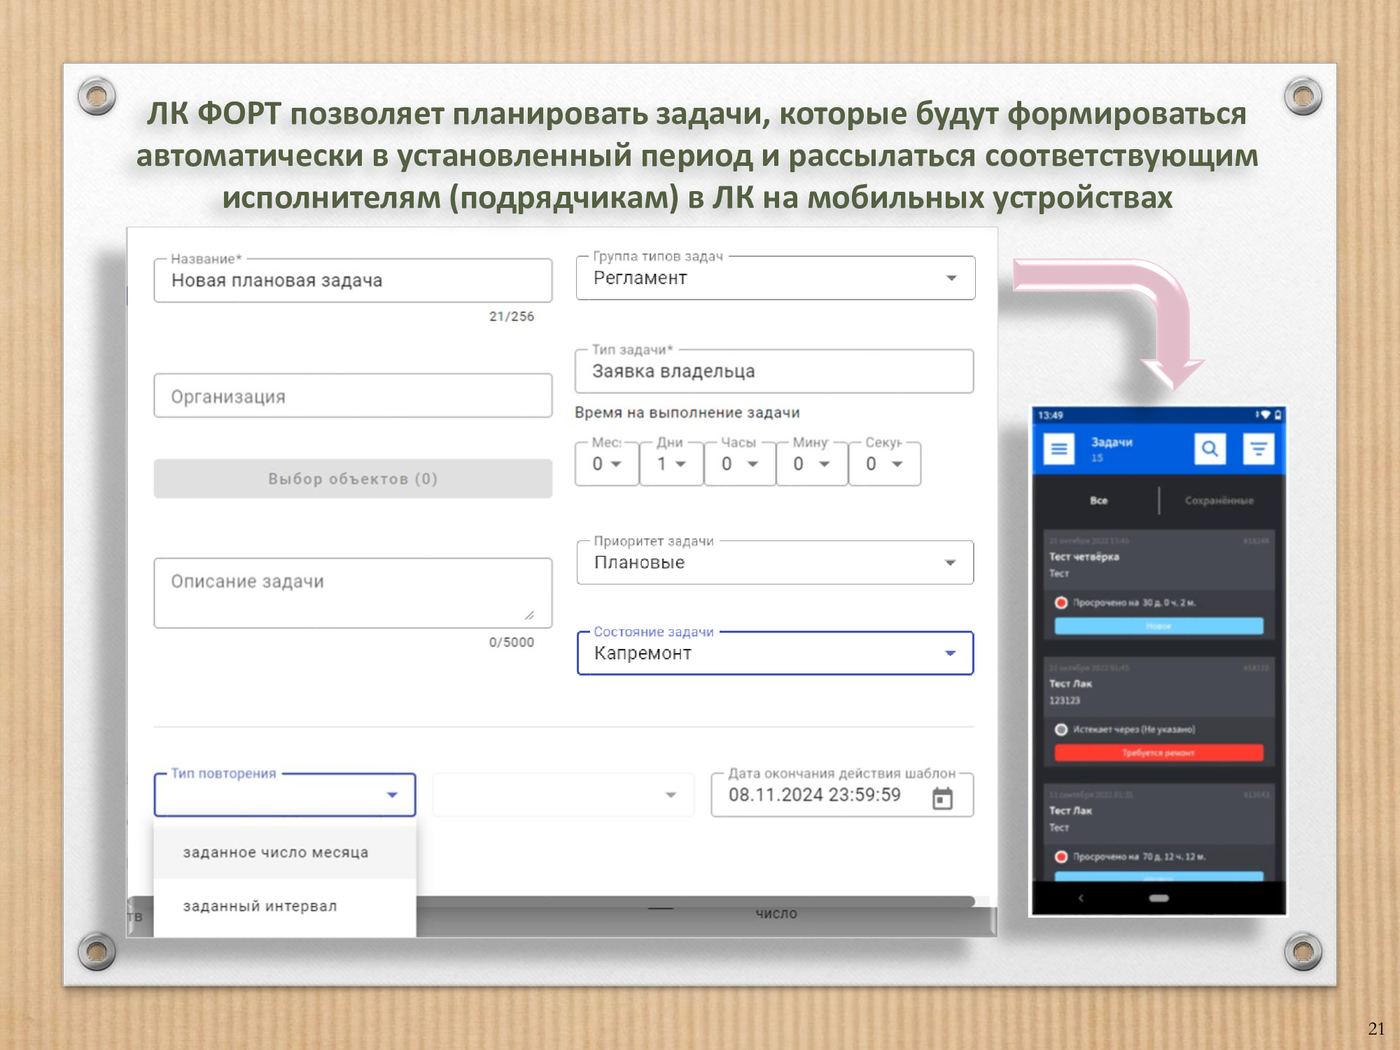Screen dimensions: 1400x1050
Task: Open the Тест четвёрка task card
Action: click(x=1159, y=586)
